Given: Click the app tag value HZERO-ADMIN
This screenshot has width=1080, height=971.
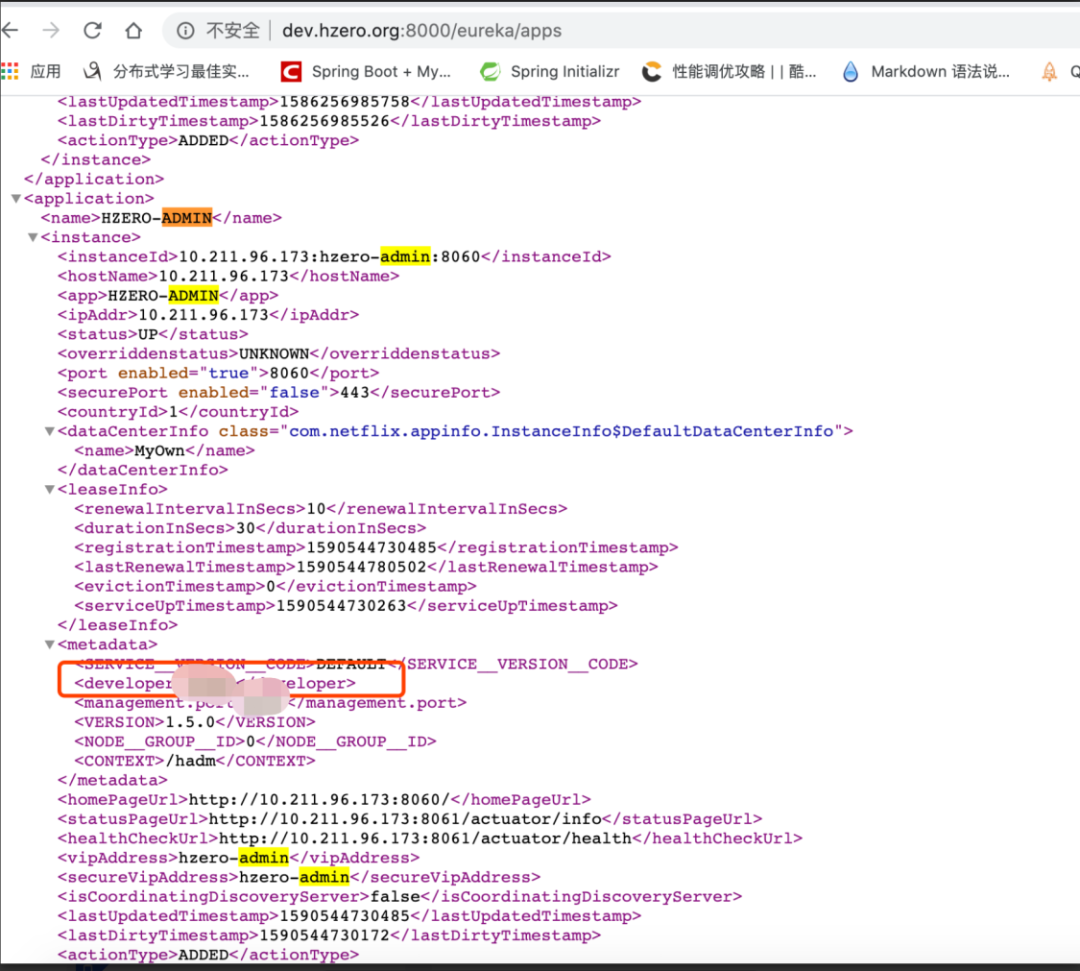Looking at the screenshot, I should (x=163, y=295).
